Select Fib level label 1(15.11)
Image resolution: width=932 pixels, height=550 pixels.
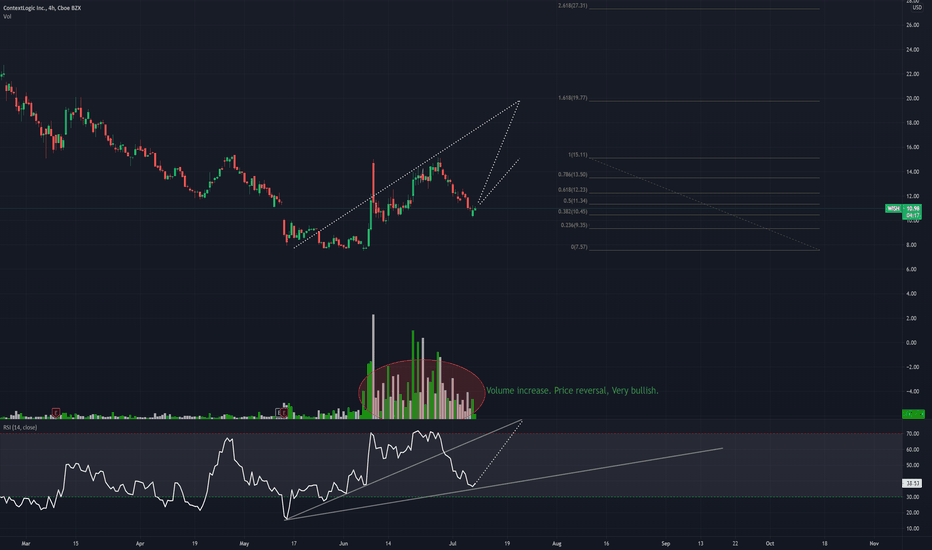tap(578, 155)
